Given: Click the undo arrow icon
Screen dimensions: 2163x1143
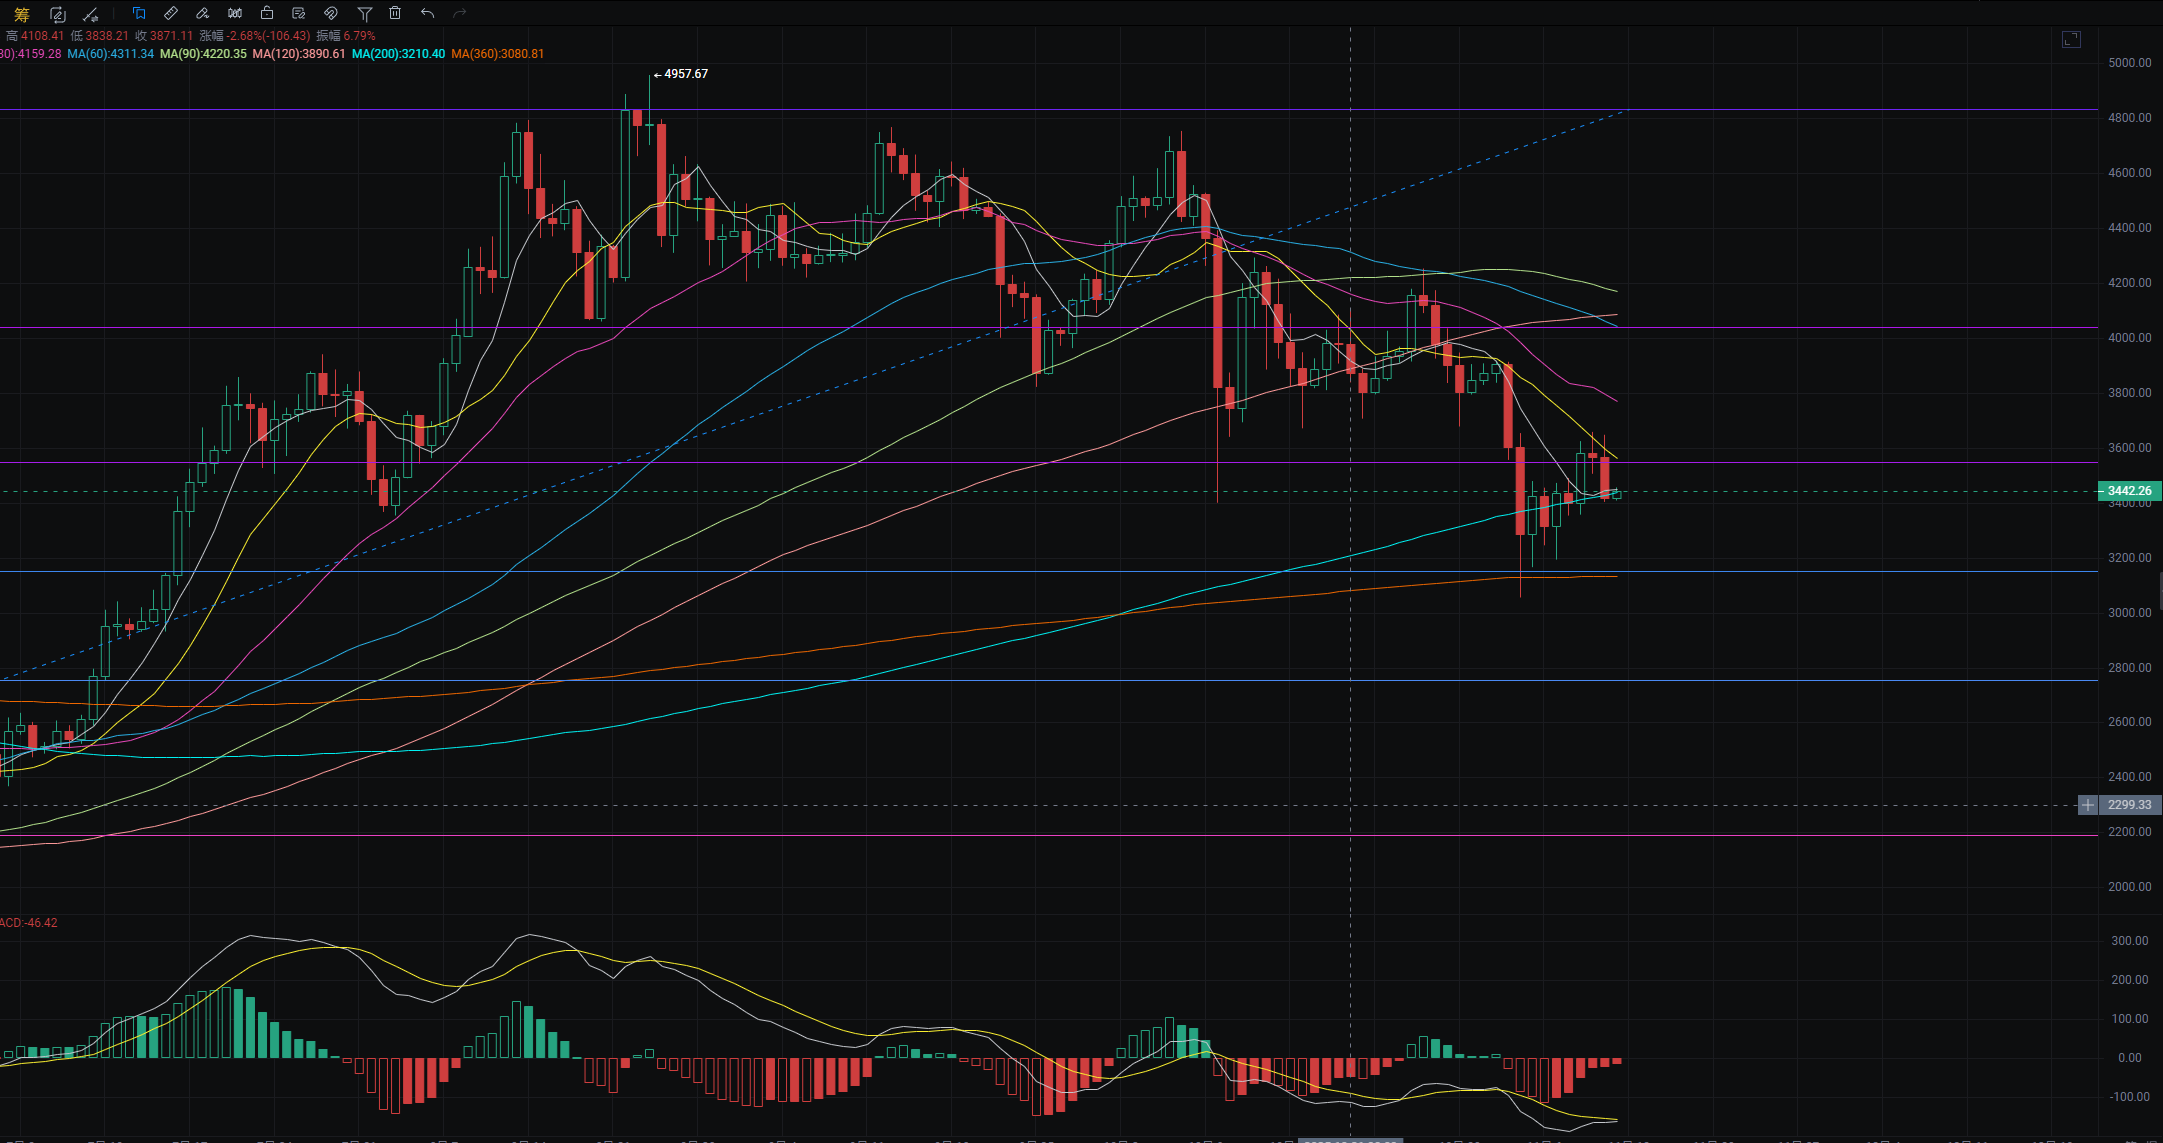Looking at the screenshot, I should 427,13.
